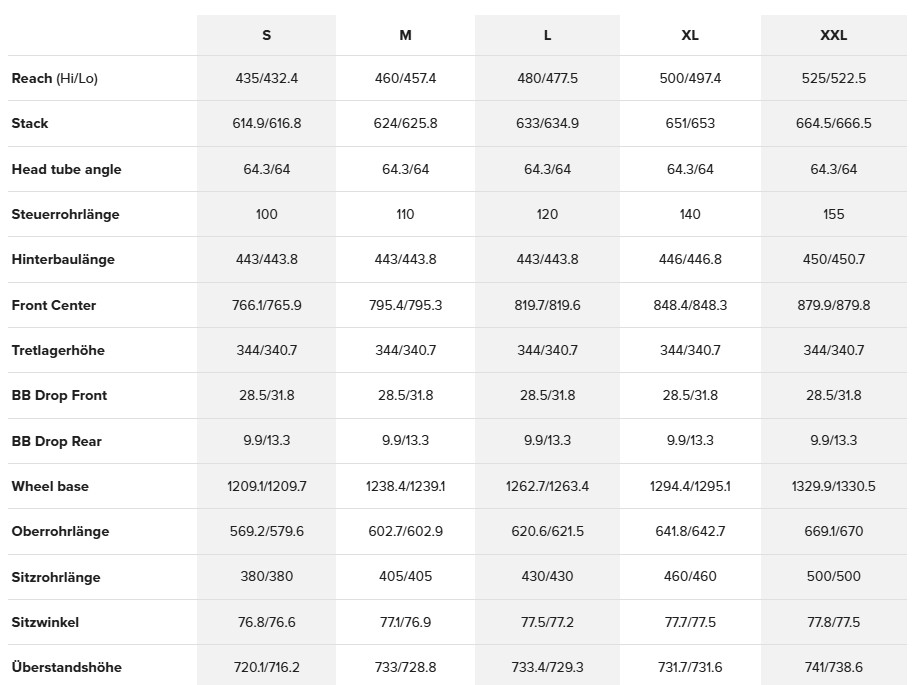Image resolution: width=920 pixels, height=685 pixels.
Task: Select the Wheel base row label
Action: coord(50,486)
